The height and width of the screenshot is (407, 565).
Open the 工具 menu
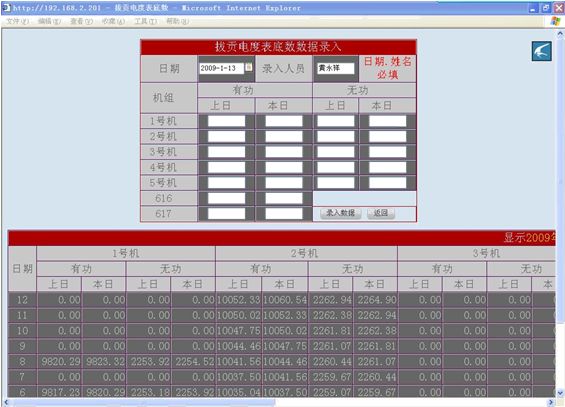click(146, 21)
